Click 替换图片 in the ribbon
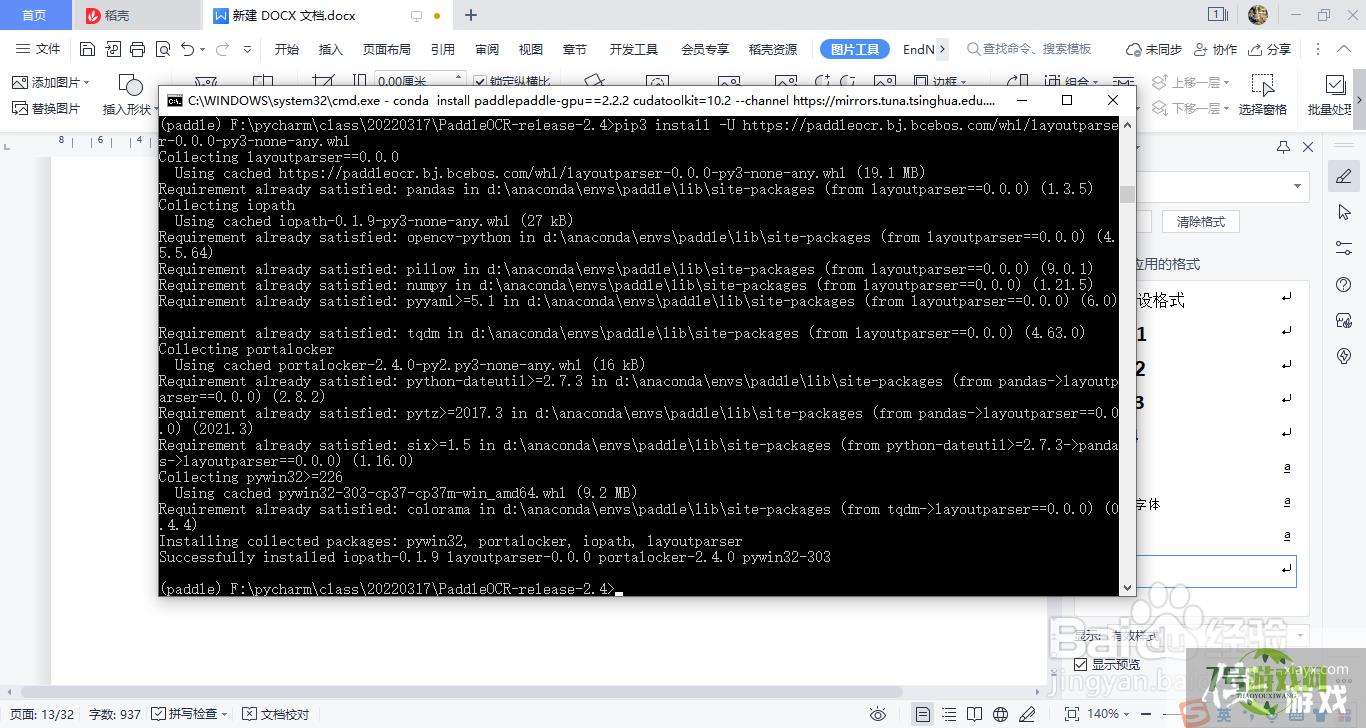The height and width of the screenshot is (728, 1366). 46,108
